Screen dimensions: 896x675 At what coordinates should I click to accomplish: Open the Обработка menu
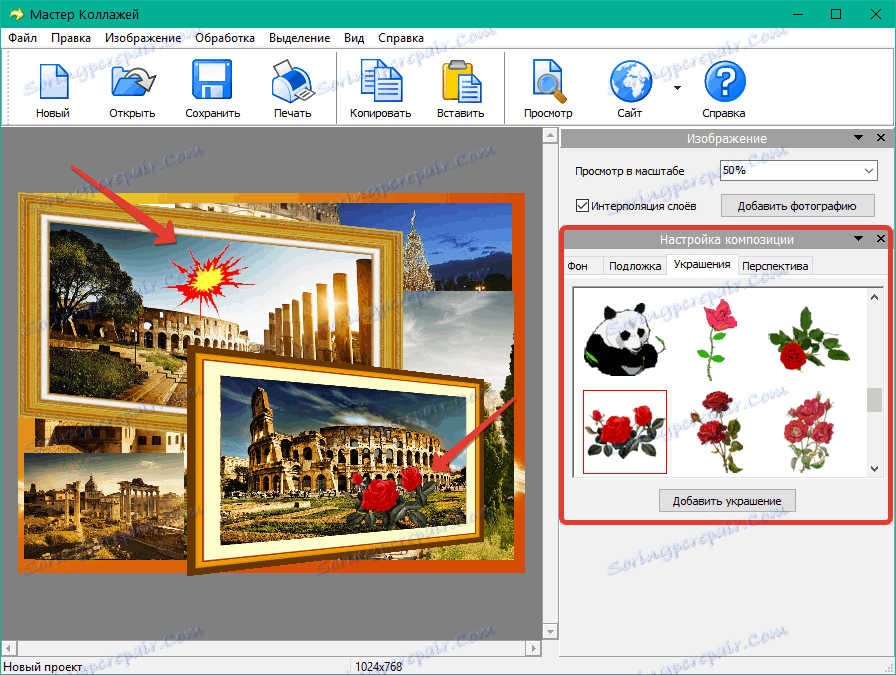click(x=225, y=38)
